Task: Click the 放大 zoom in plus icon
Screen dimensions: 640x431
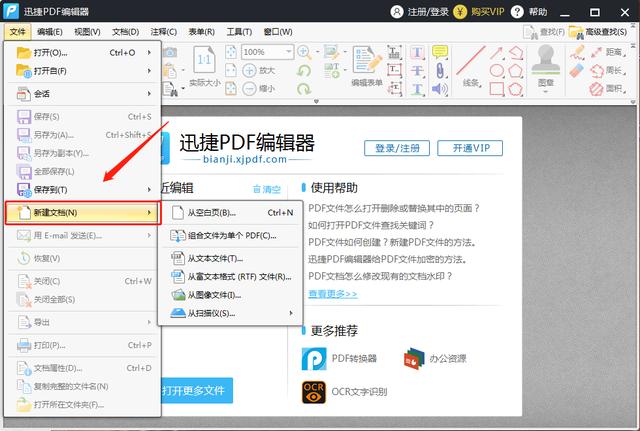Action: coord(250,71)
